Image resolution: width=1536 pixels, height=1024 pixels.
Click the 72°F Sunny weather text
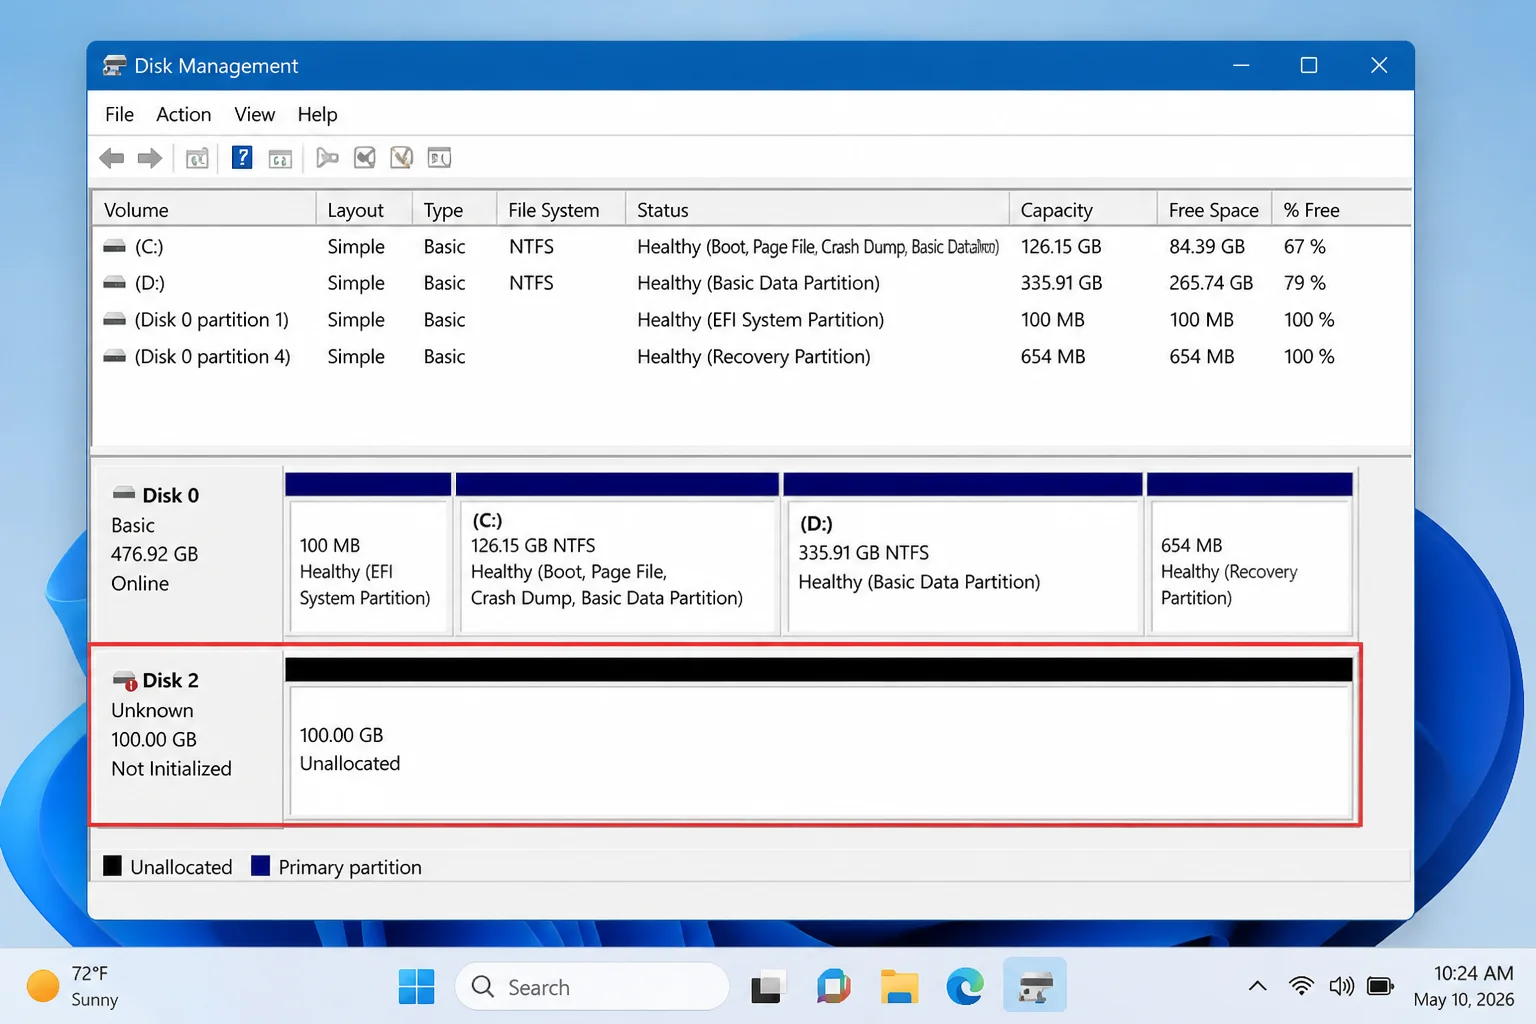[94, 986]
